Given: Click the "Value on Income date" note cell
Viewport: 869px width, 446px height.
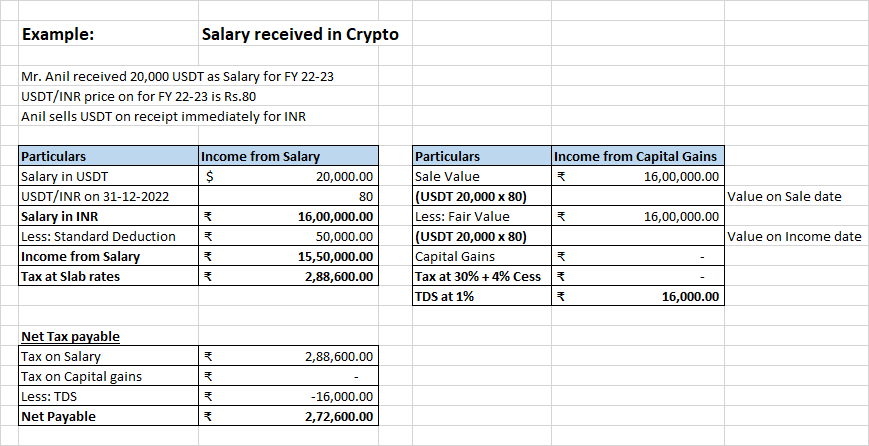Looking at the screenshot, I should tap(794, 236).
